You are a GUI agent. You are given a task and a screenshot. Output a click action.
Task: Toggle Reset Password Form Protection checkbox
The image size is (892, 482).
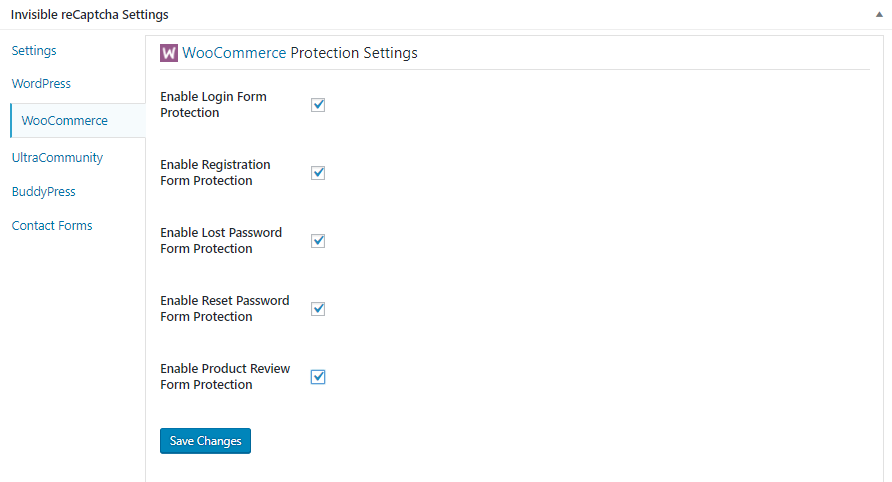[x=318, y=309]
